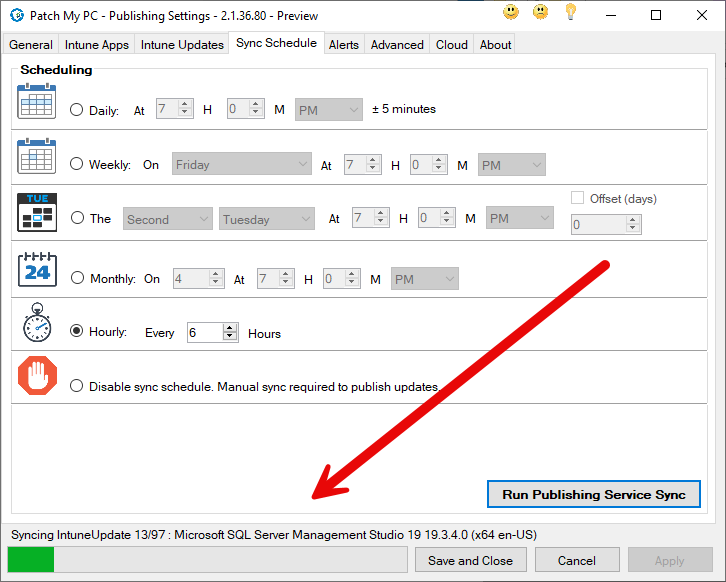
Task: Open the Weekly AM/PM dropdown
Action: 512,165
